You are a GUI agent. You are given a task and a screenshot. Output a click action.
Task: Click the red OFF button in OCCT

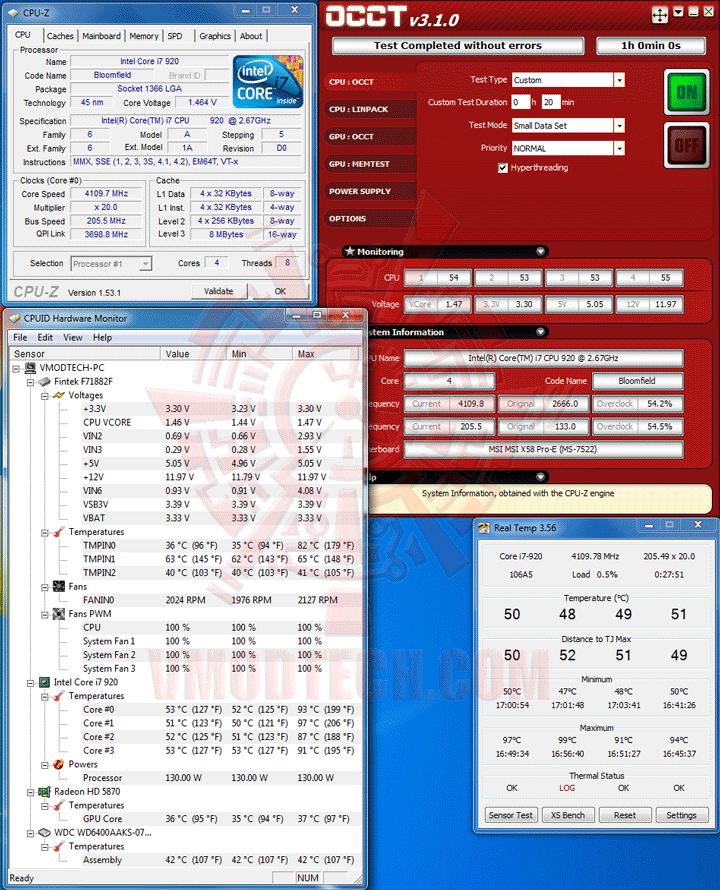[x=686, y=145]
